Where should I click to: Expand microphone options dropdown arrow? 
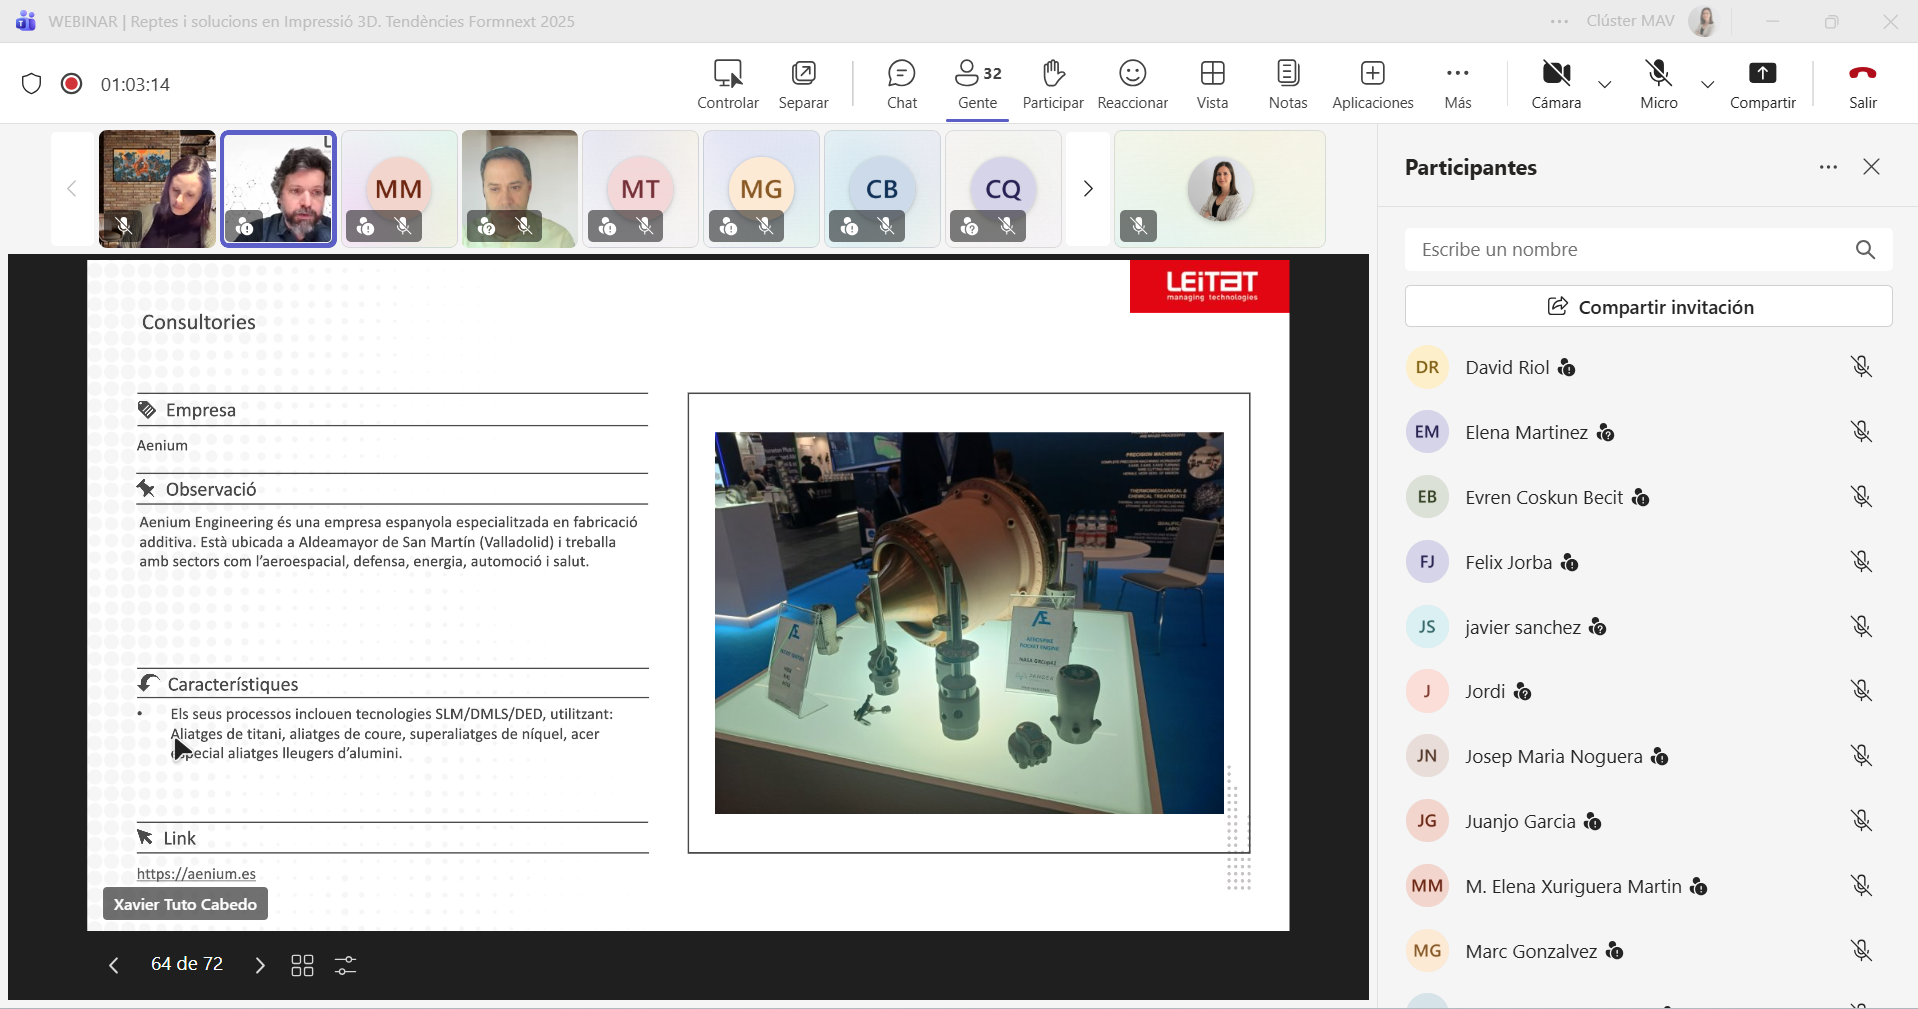pyautogui.click(x=1708, y=85)
